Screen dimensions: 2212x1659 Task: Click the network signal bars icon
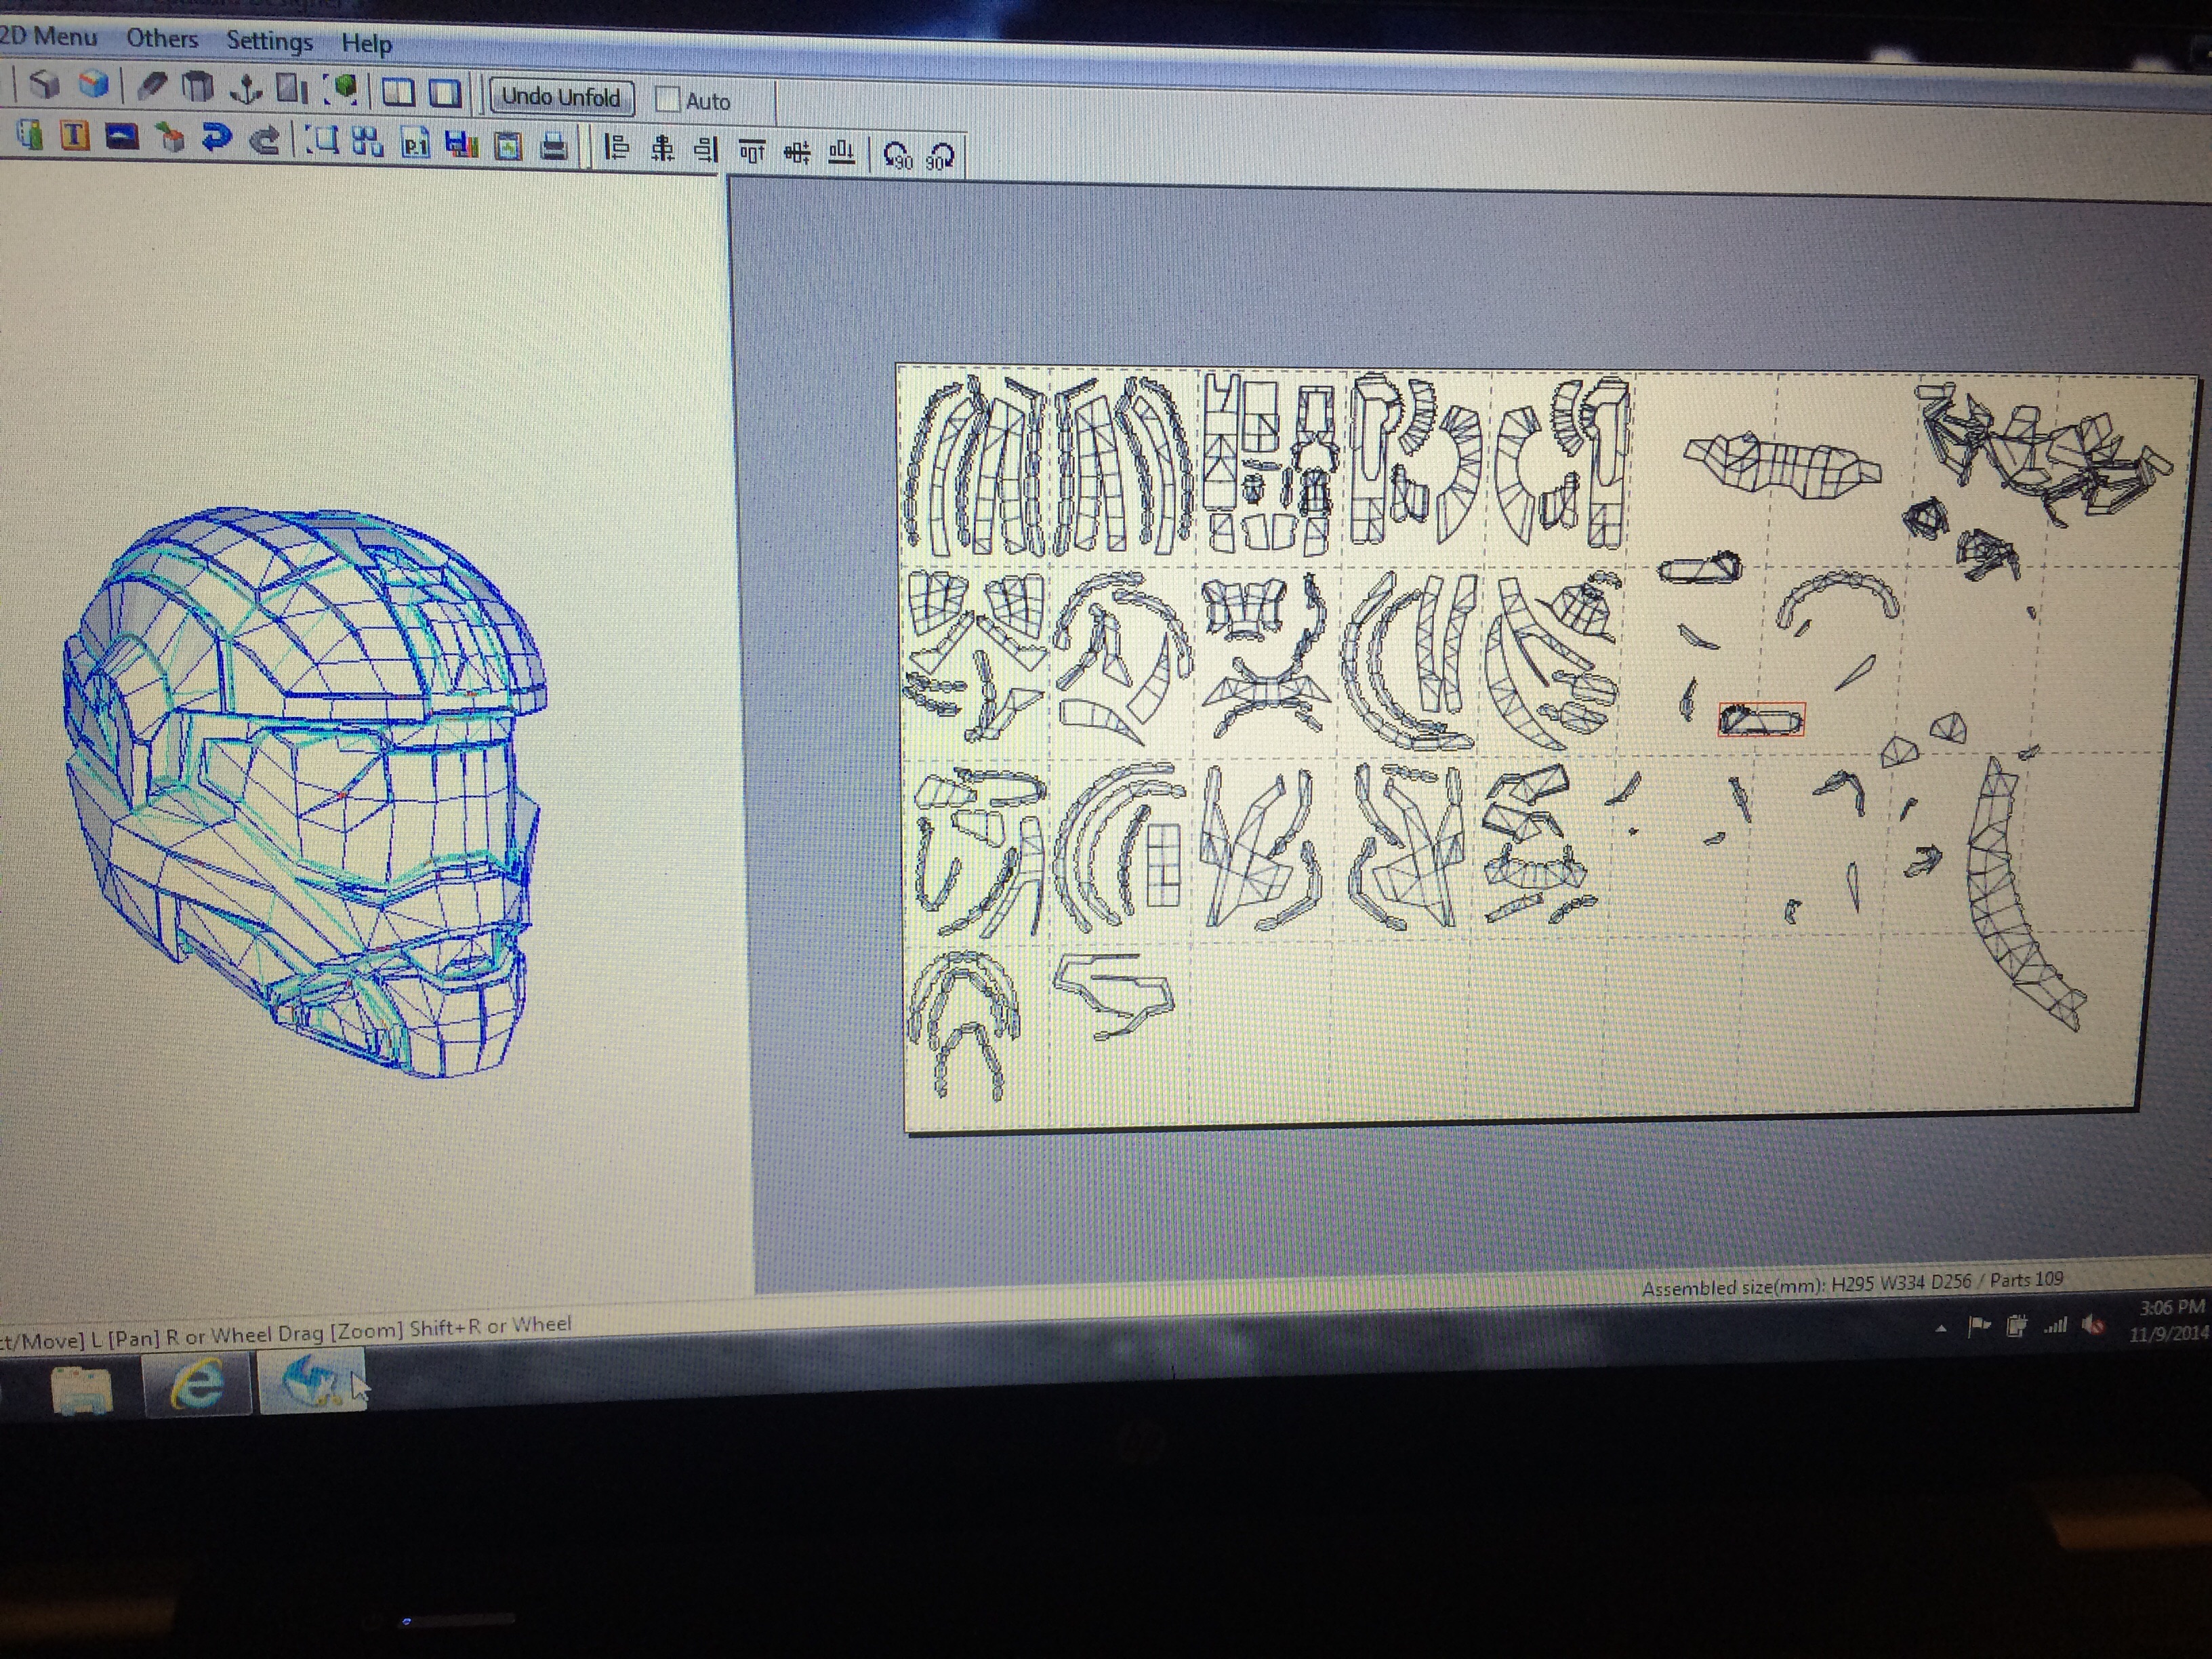pyautogui.click(x=2056, y=1326)
